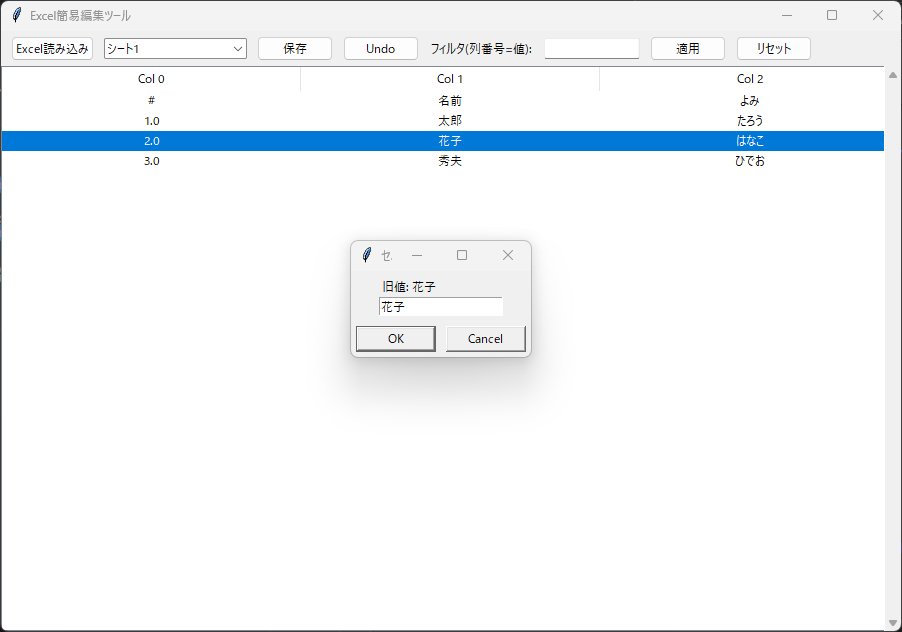The image size is (902, 632).
Task: Confirm the edit with OK
Action: (x=396, y=339)
